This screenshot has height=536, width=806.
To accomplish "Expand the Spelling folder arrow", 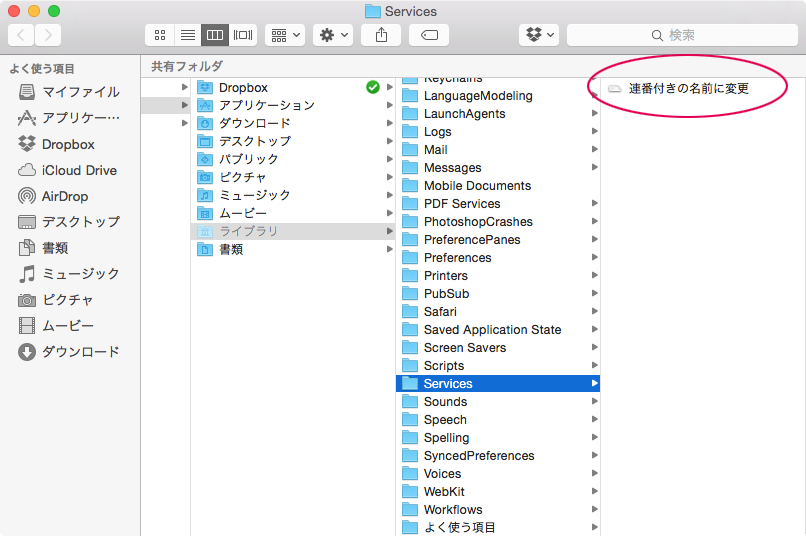I will 594,437.
